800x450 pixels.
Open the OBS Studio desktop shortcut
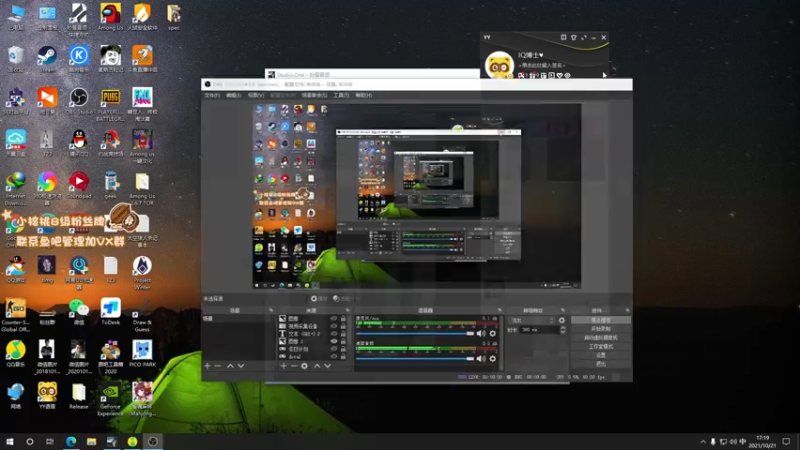pyautogui.click(x=79, y=101)
